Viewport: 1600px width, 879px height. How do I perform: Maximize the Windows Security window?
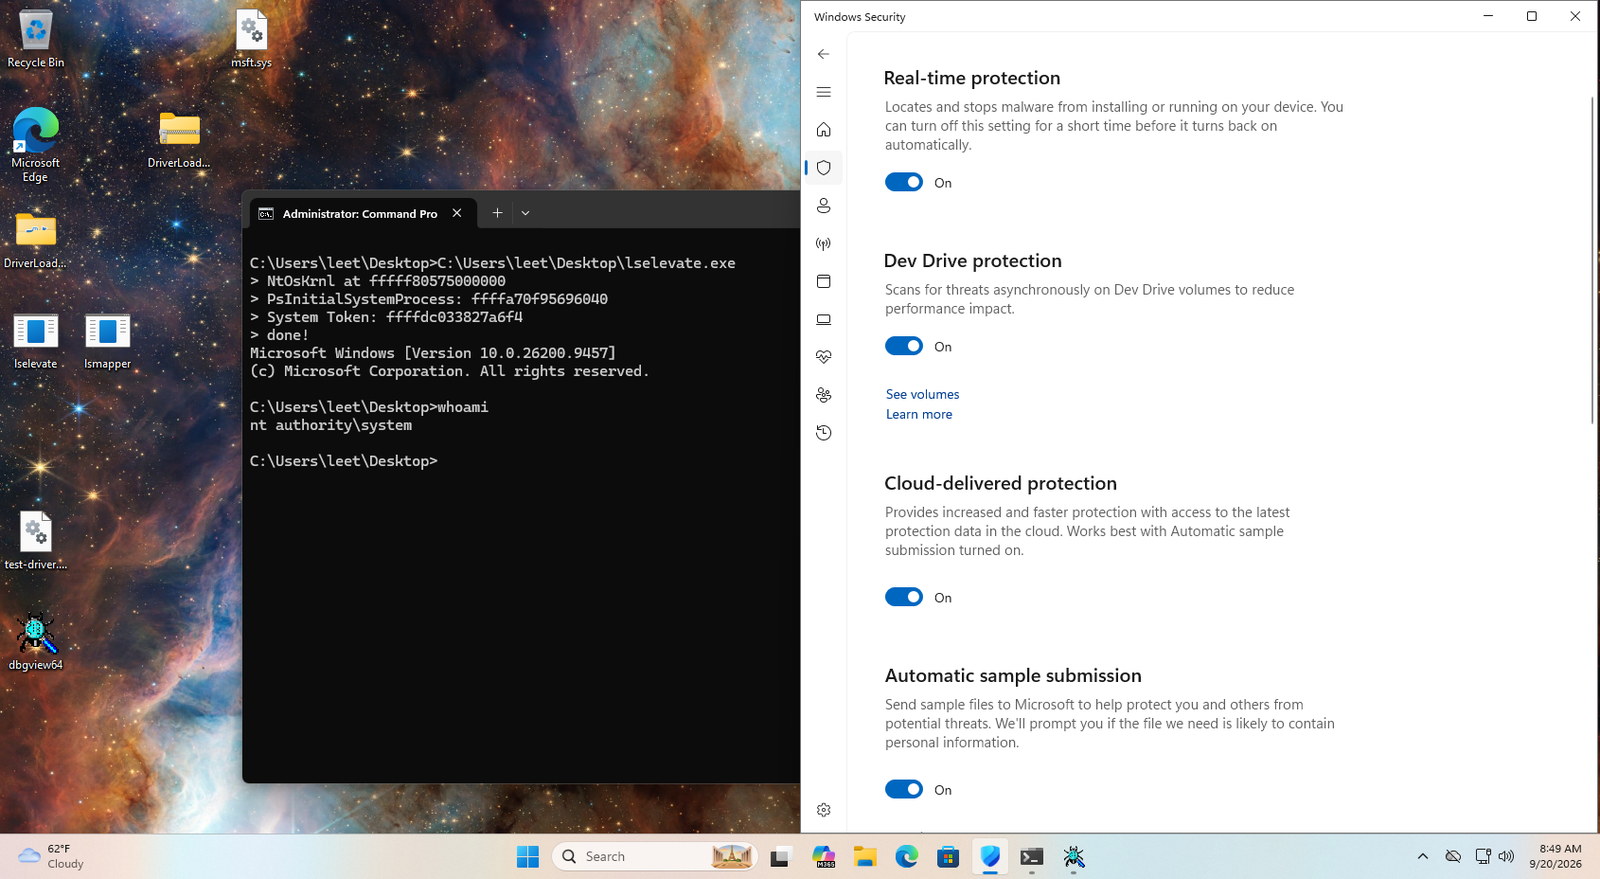coord(1531,16)
